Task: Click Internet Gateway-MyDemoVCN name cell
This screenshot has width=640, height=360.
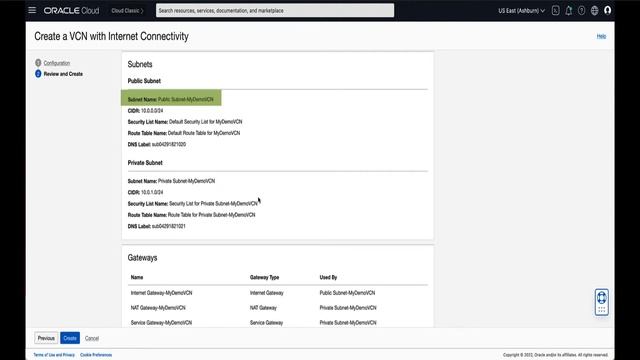Action: click(x=161, y=293)
